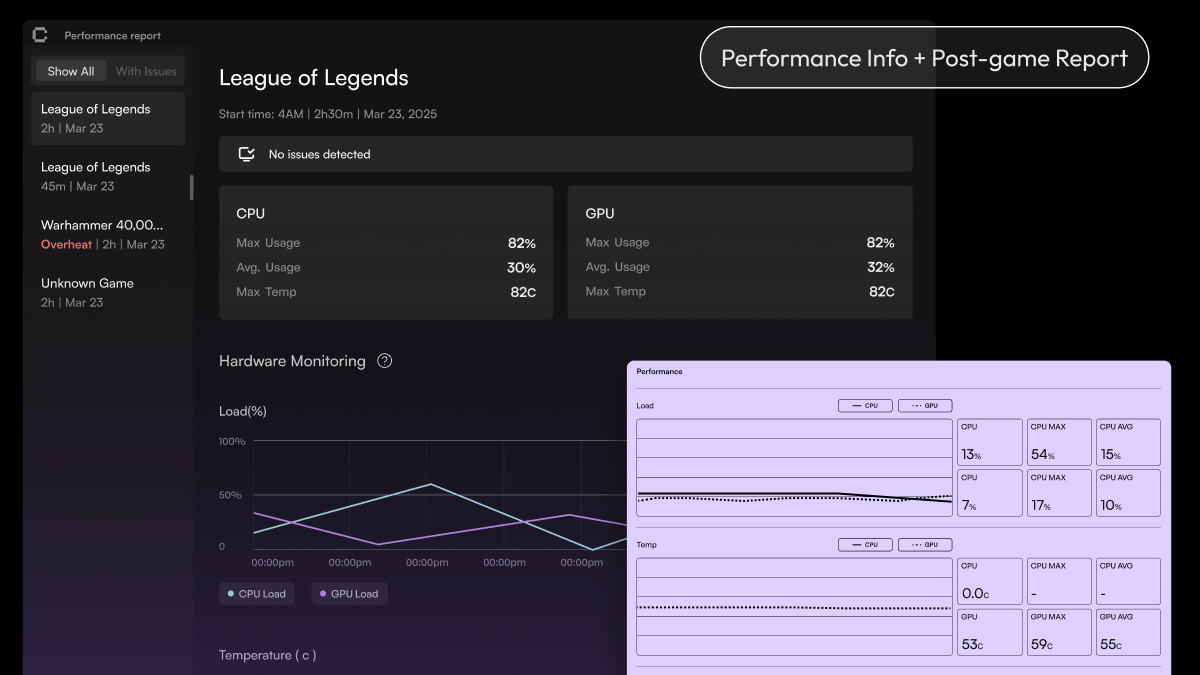The width and height of the screenshot is (1200, 675).
Task: Click the Performance Info + Post-game Report pill
Action: pyautogui.click(x=924, y=58)
